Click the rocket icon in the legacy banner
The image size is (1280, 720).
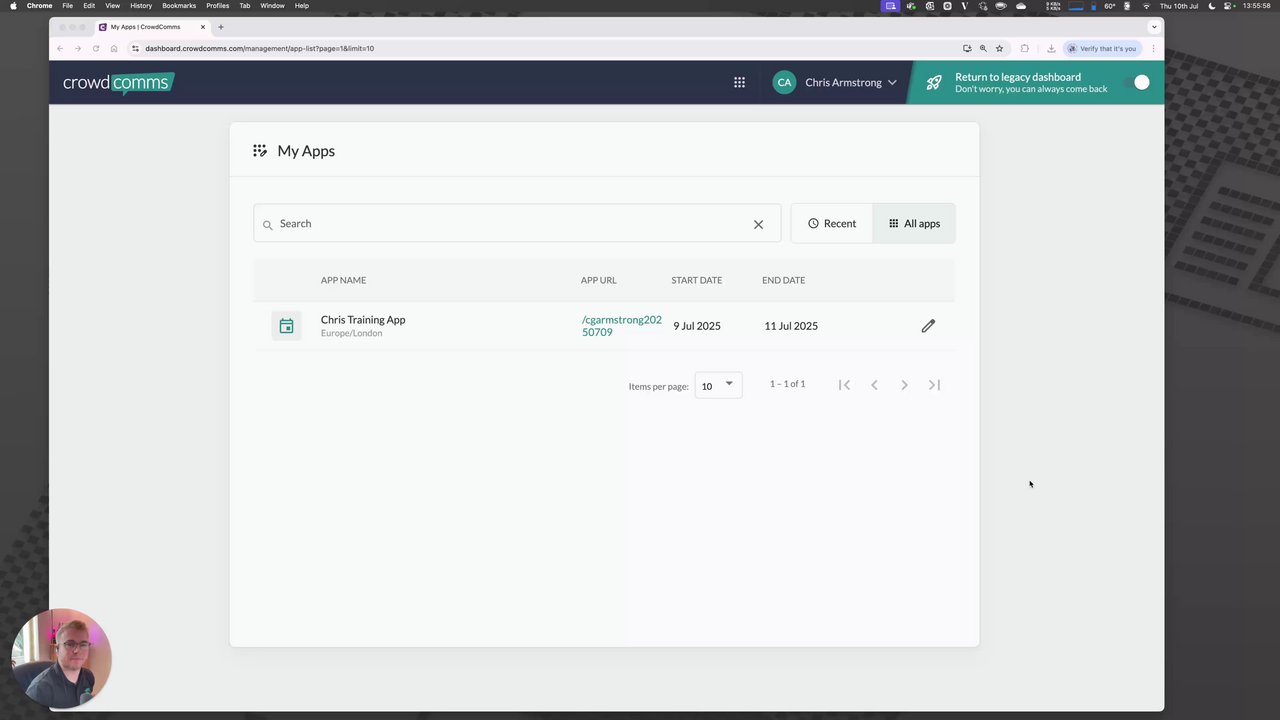pos(934,83)
